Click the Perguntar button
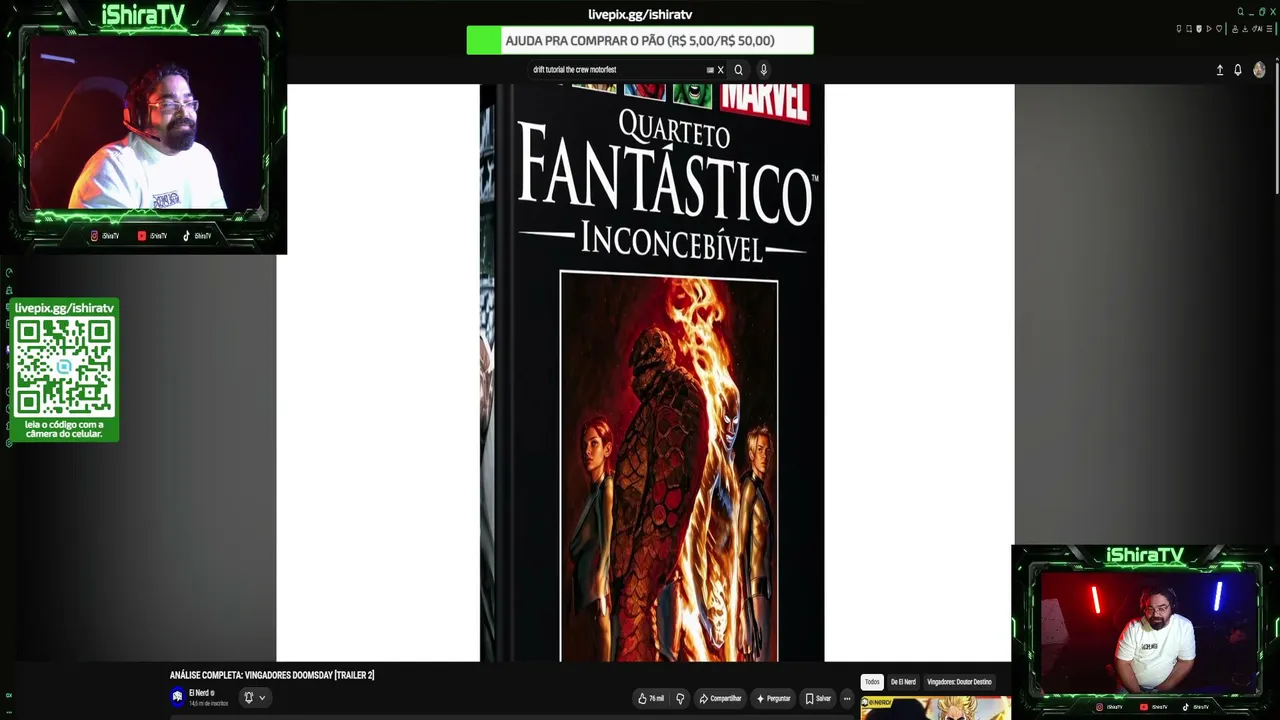The width and height of the screenshot is (1280, 720). (x=774, y=699)
